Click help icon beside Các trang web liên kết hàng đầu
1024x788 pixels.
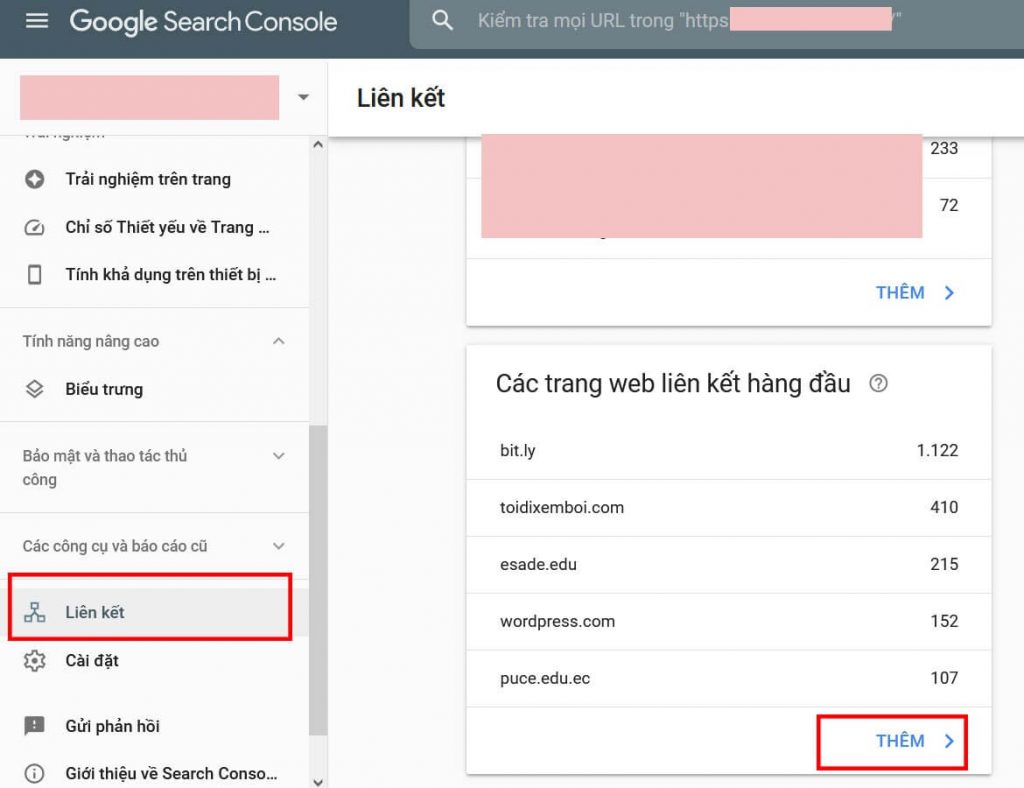click(878, 383)
